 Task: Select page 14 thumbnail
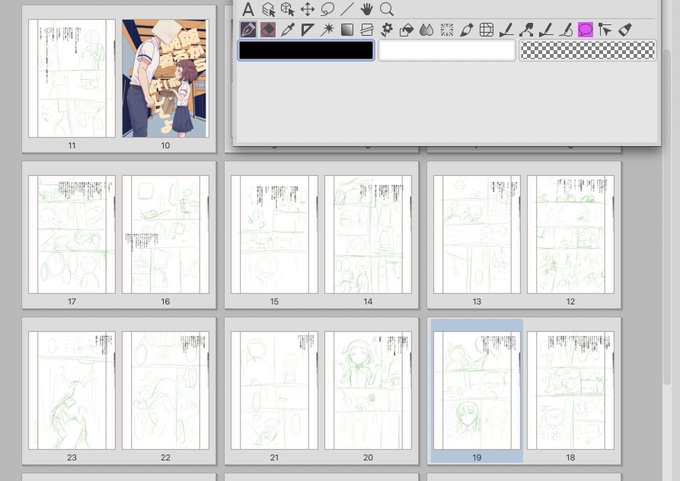(x=368, y=234)
